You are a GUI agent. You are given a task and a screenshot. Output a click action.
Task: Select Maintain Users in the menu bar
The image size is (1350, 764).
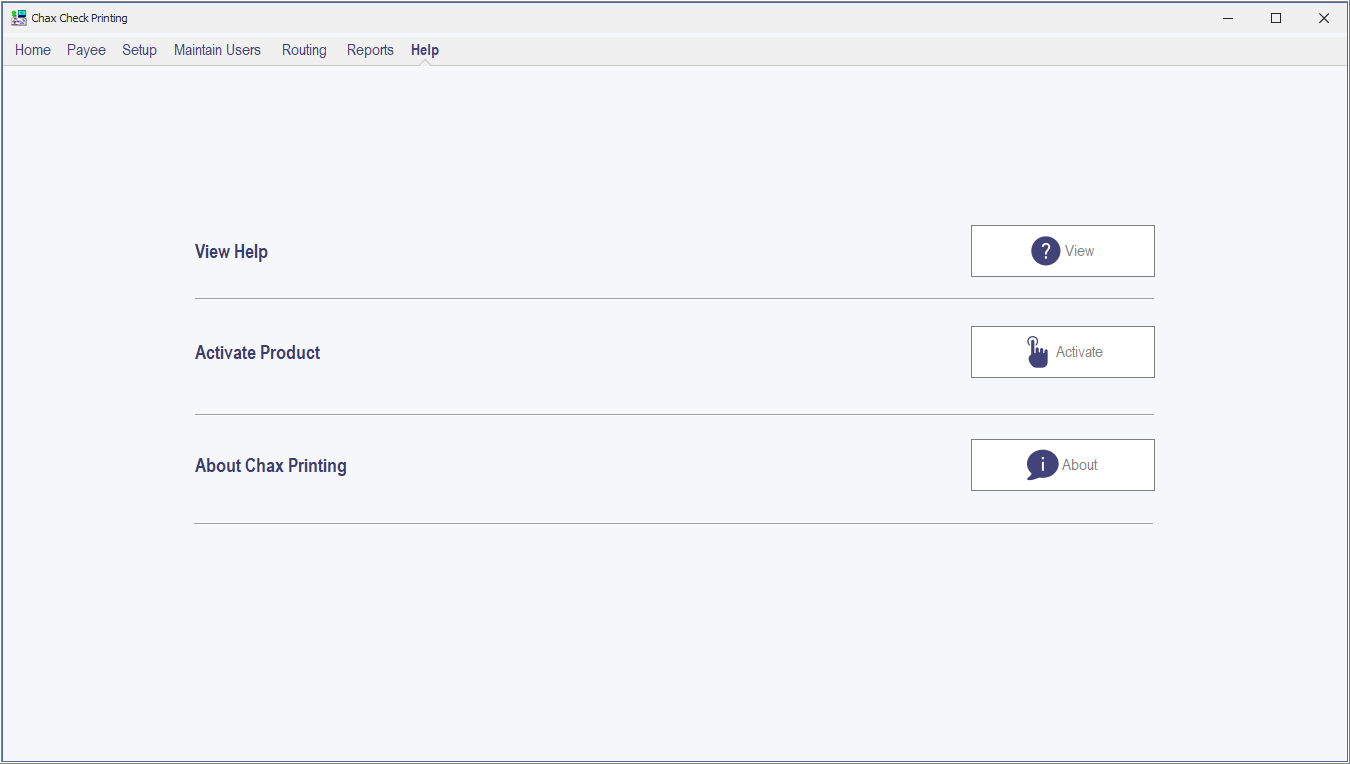[x=217, y=50]
